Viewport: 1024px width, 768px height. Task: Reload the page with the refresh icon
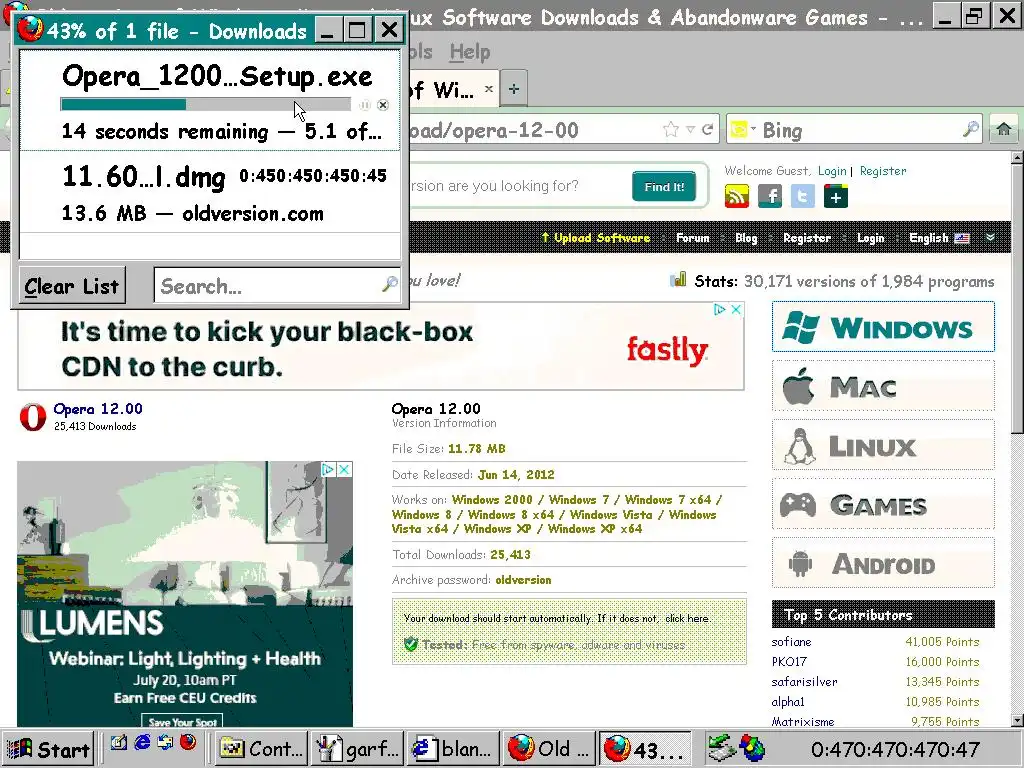tap(707, 129)
